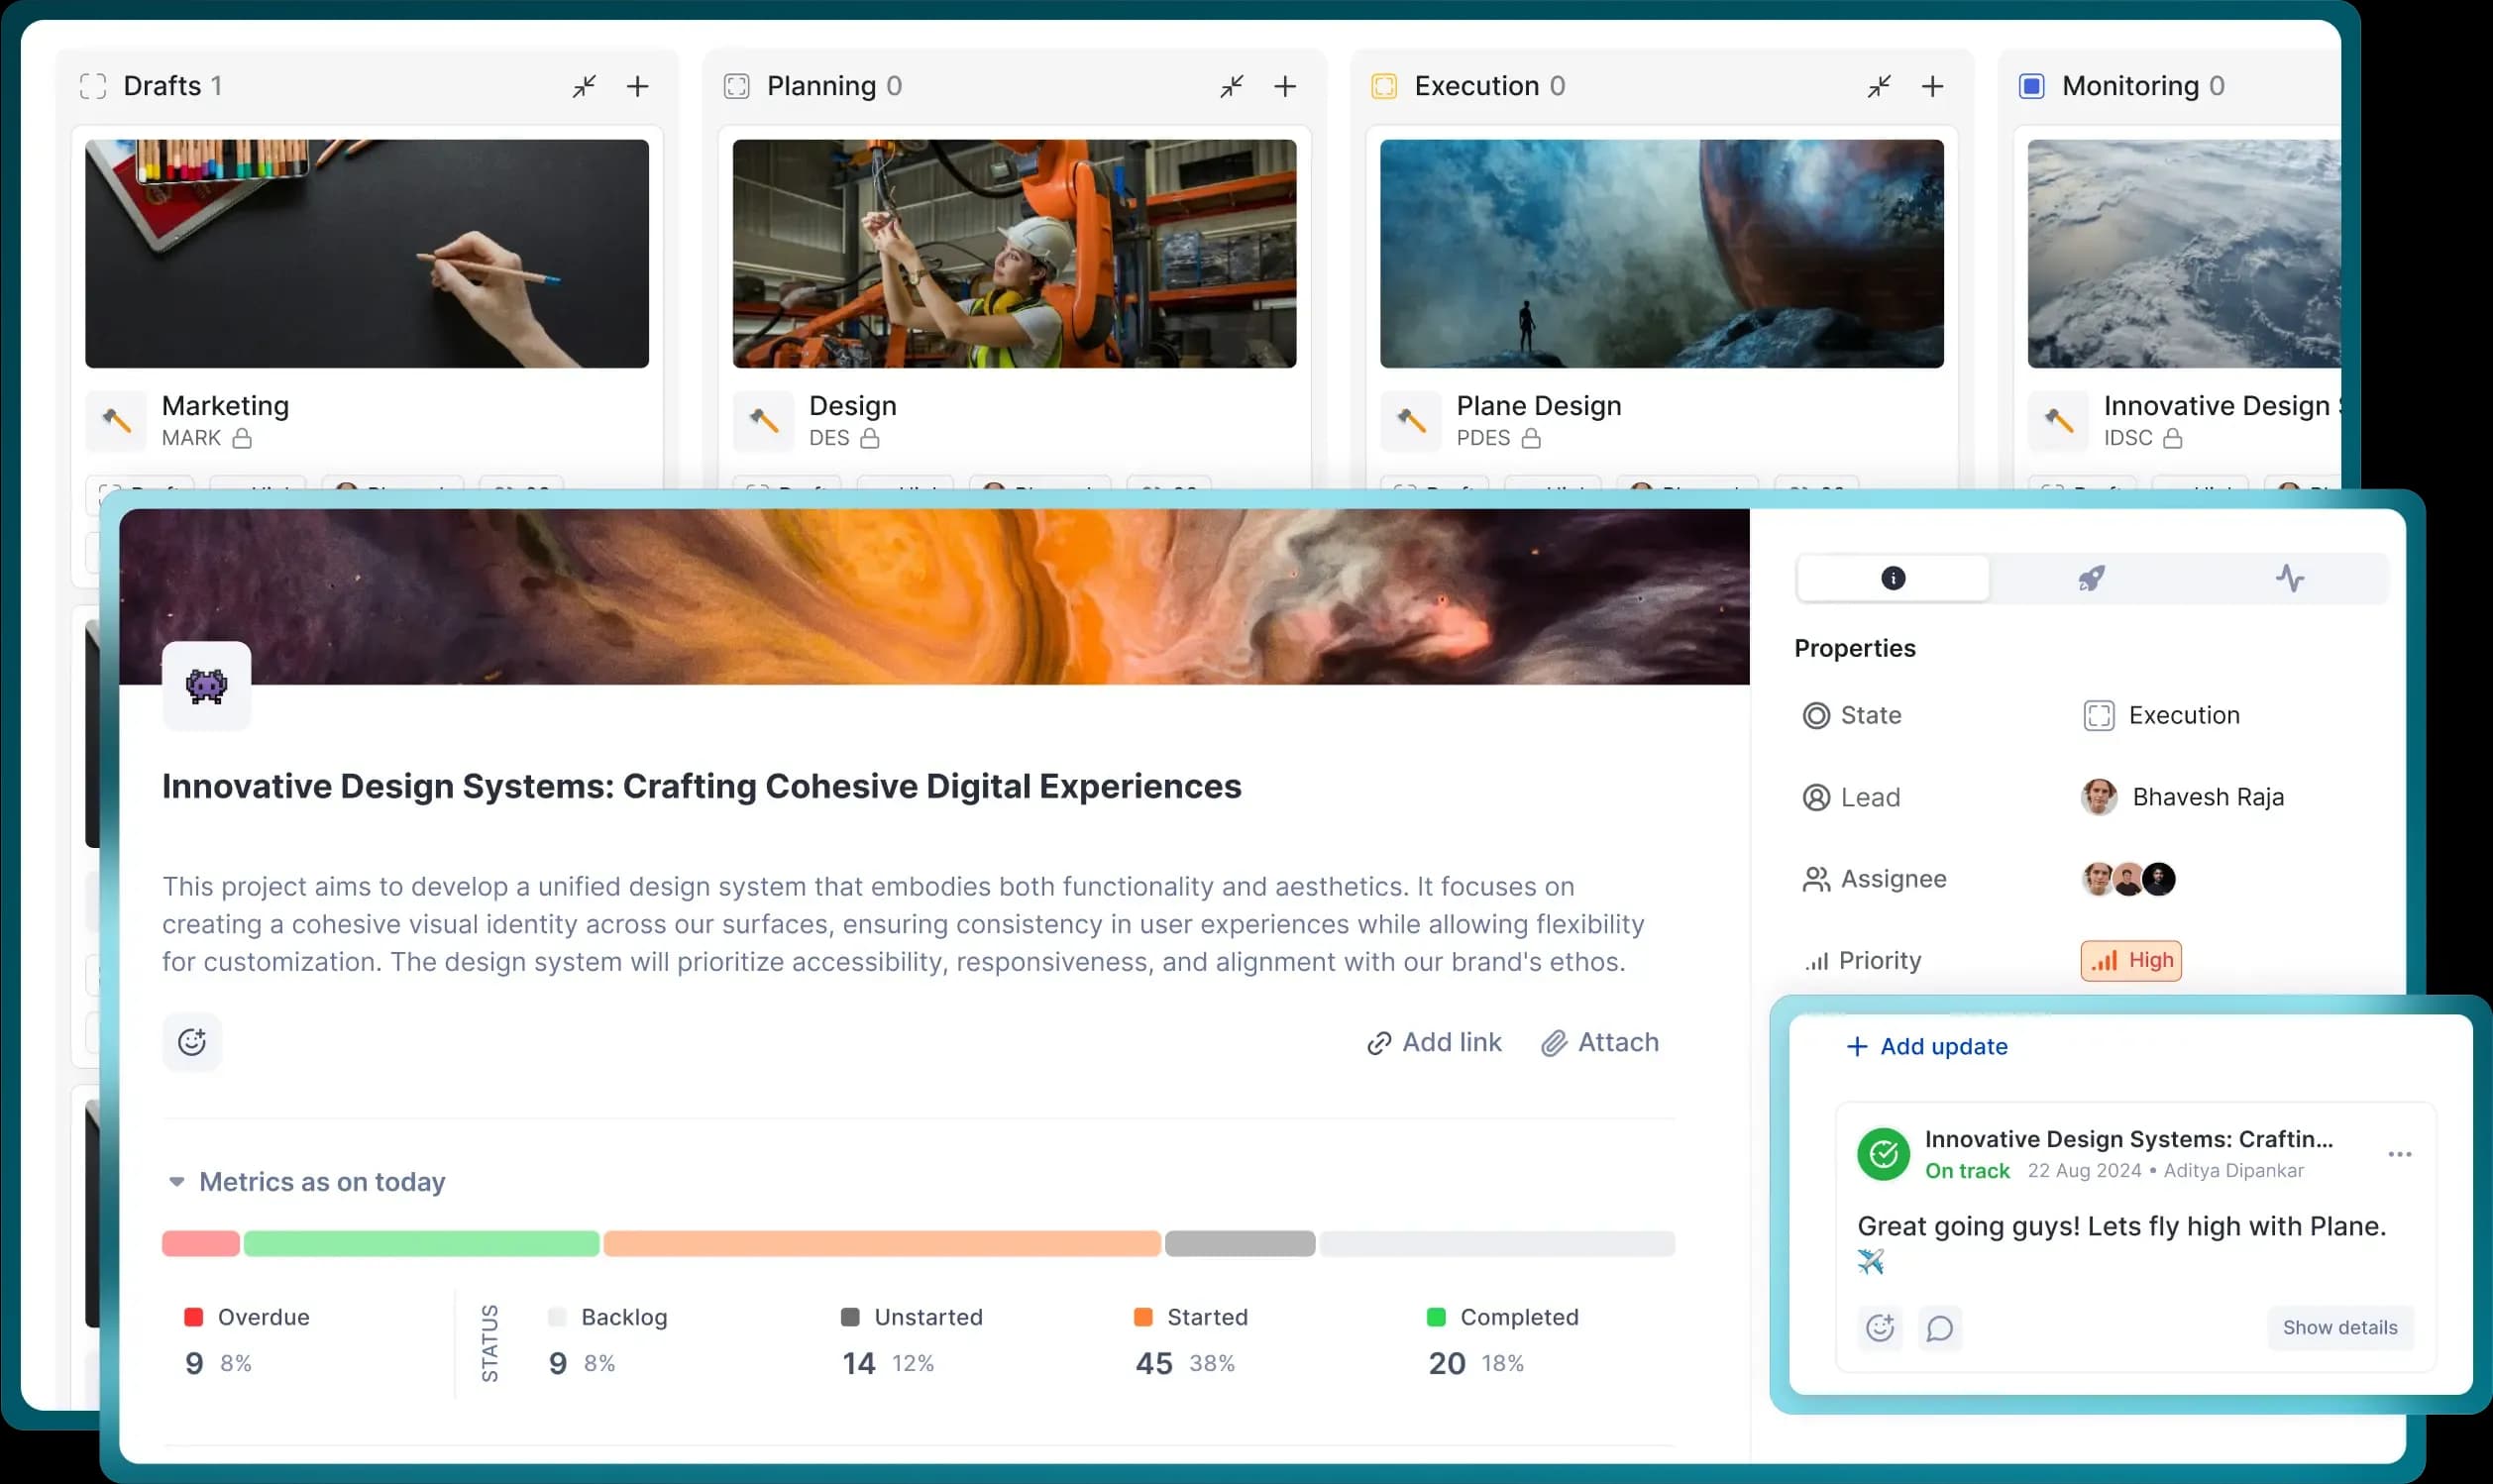Collapse the Drafts column

tap(584, 86)
